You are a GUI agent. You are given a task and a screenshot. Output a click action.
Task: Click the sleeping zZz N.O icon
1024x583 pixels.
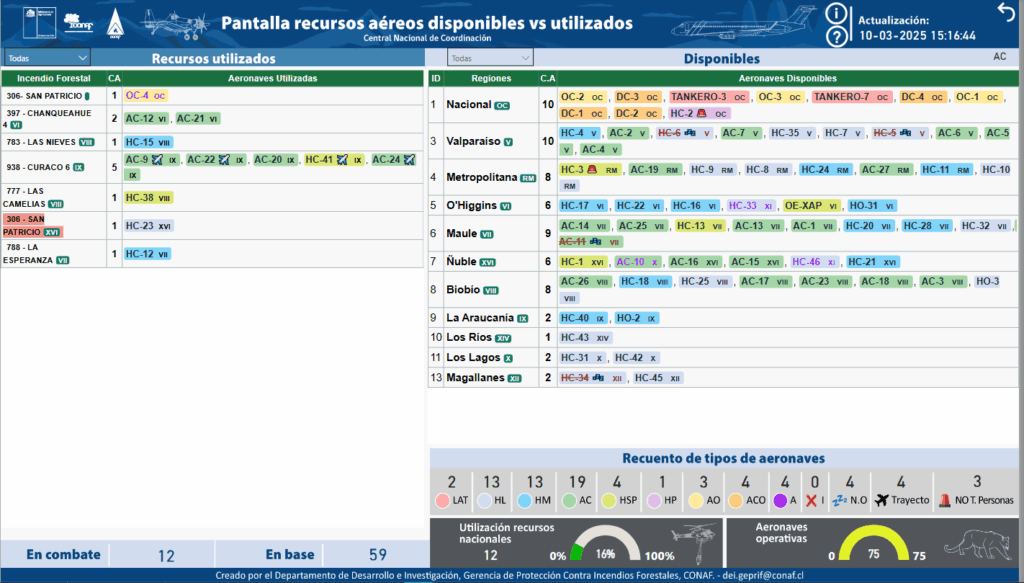tap(839, 500)
